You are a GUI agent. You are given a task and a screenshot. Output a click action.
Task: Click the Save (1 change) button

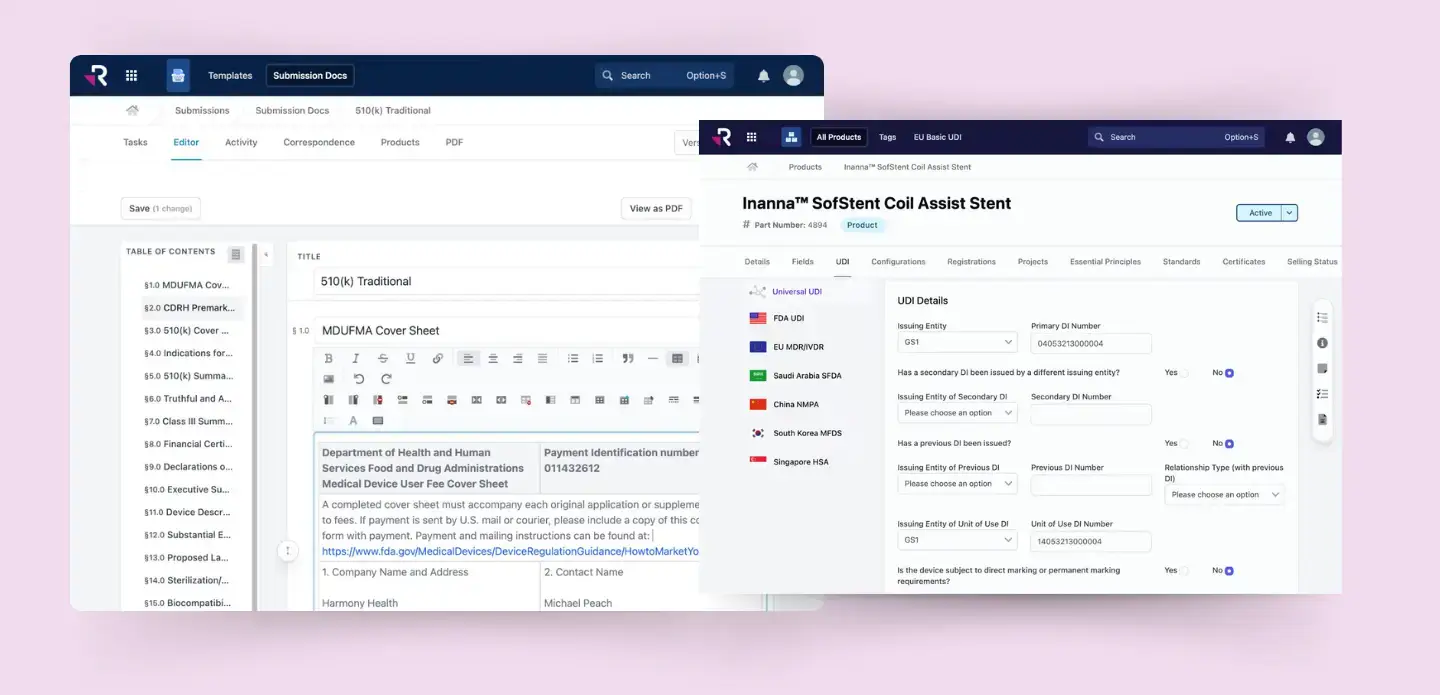160,207
